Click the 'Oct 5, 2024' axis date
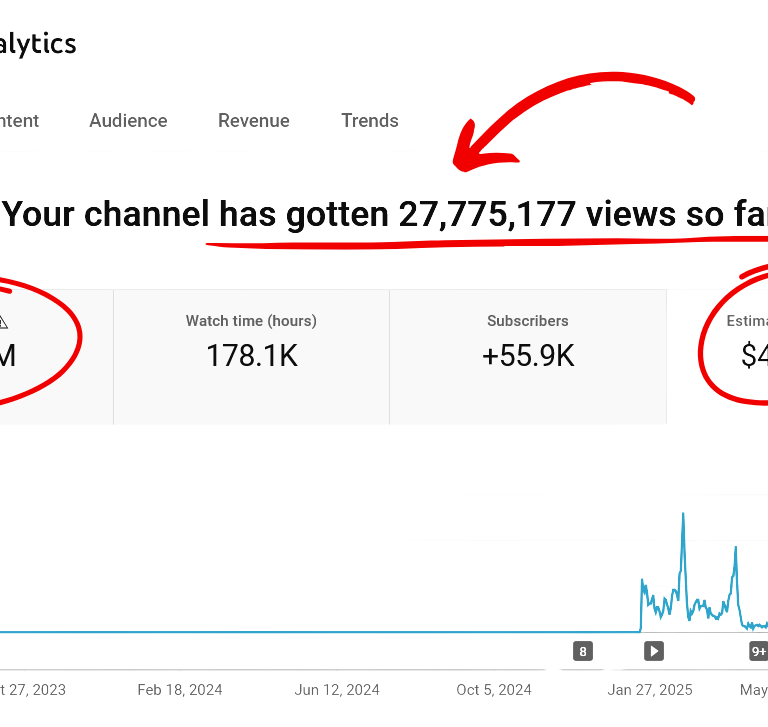 (494, 690)
